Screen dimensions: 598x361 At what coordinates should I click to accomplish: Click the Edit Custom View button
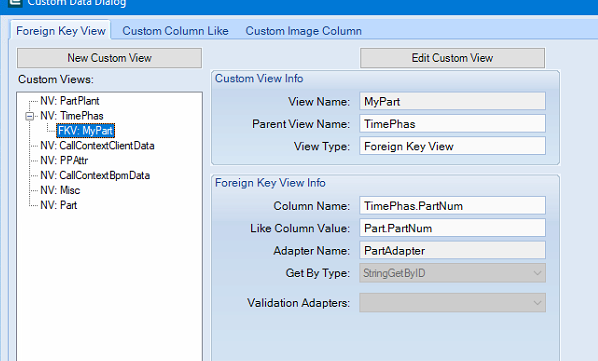point(452,58)
